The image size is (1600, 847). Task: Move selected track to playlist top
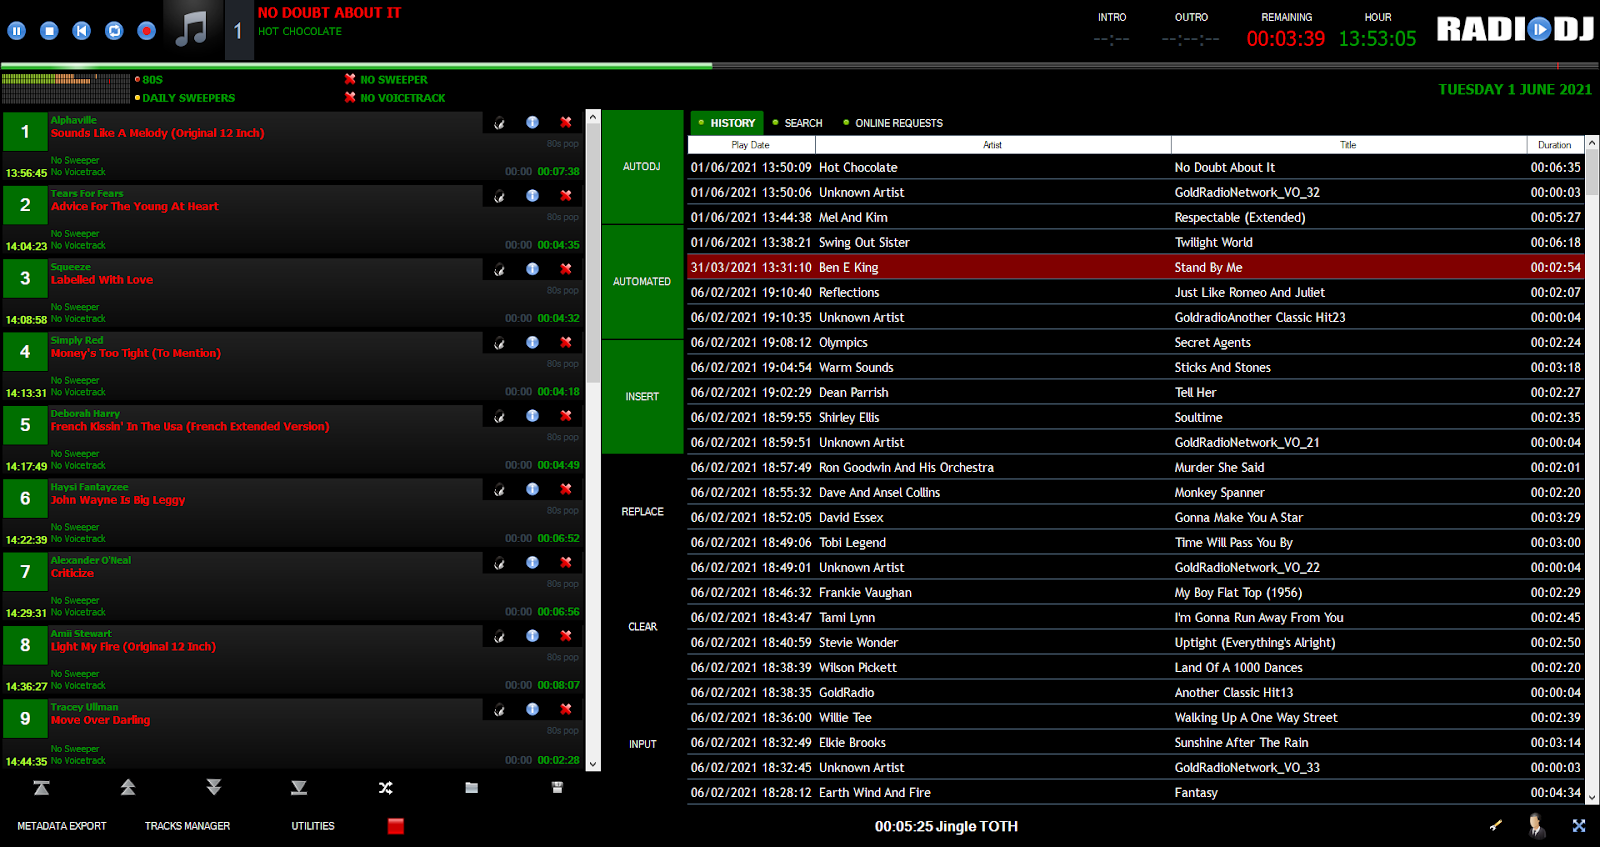pos(41,788)
